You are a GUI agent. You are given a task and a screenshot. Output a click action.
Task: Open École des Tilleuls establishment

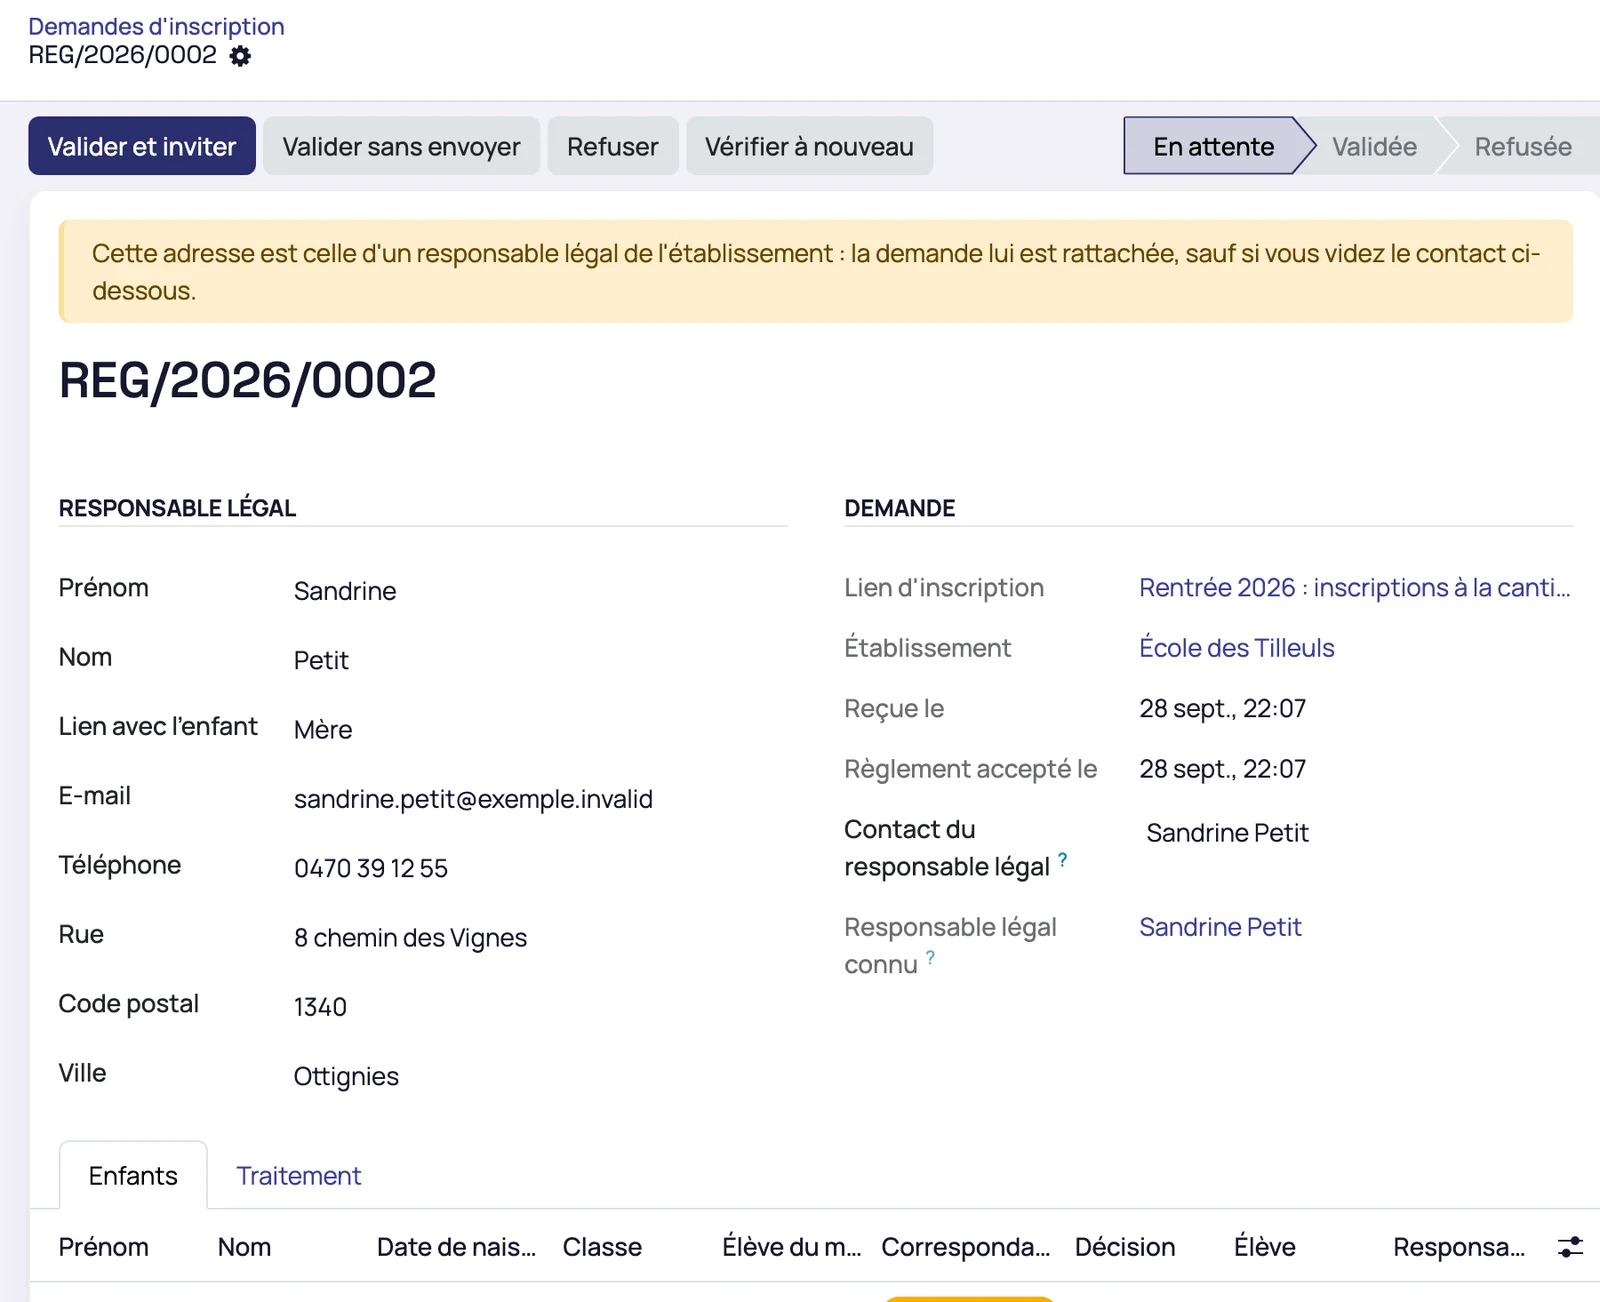tap(1237, 648)
